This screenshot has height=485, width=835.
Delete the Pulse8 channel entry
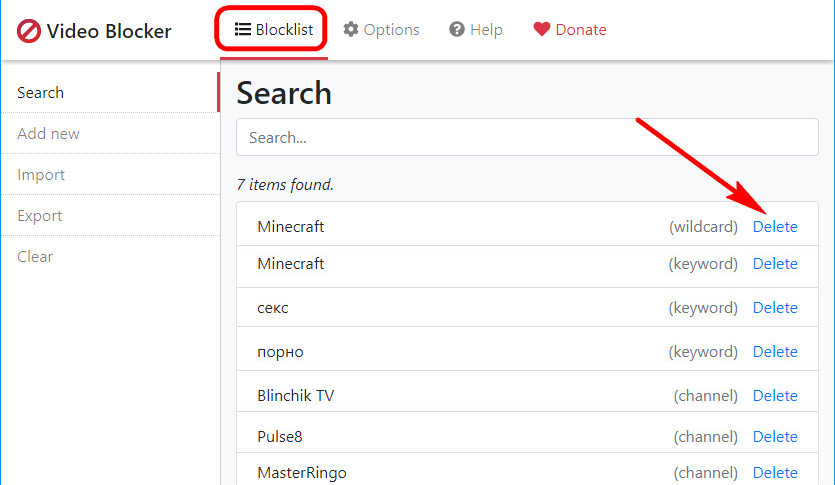[775, 437]
